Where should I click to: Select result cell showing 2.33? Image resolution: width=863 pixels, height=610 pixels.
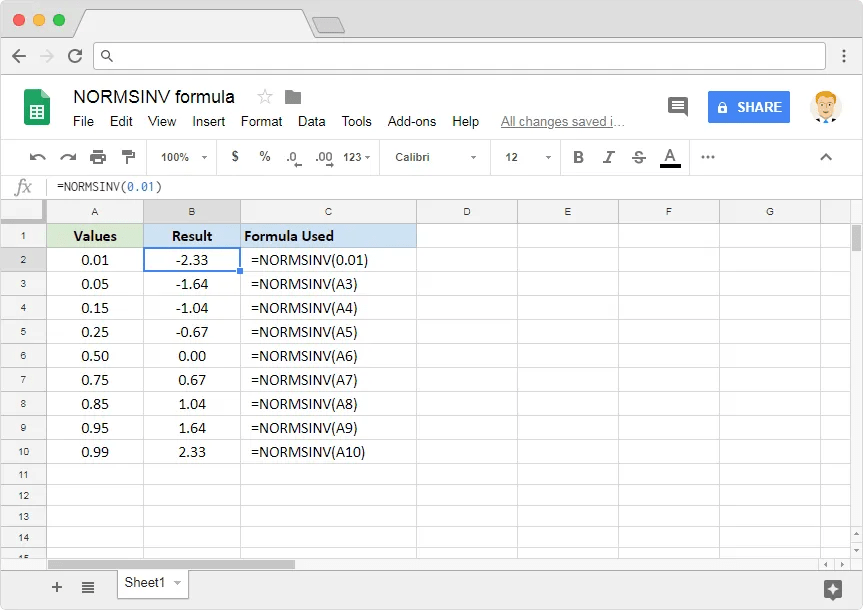pos(192,452)
